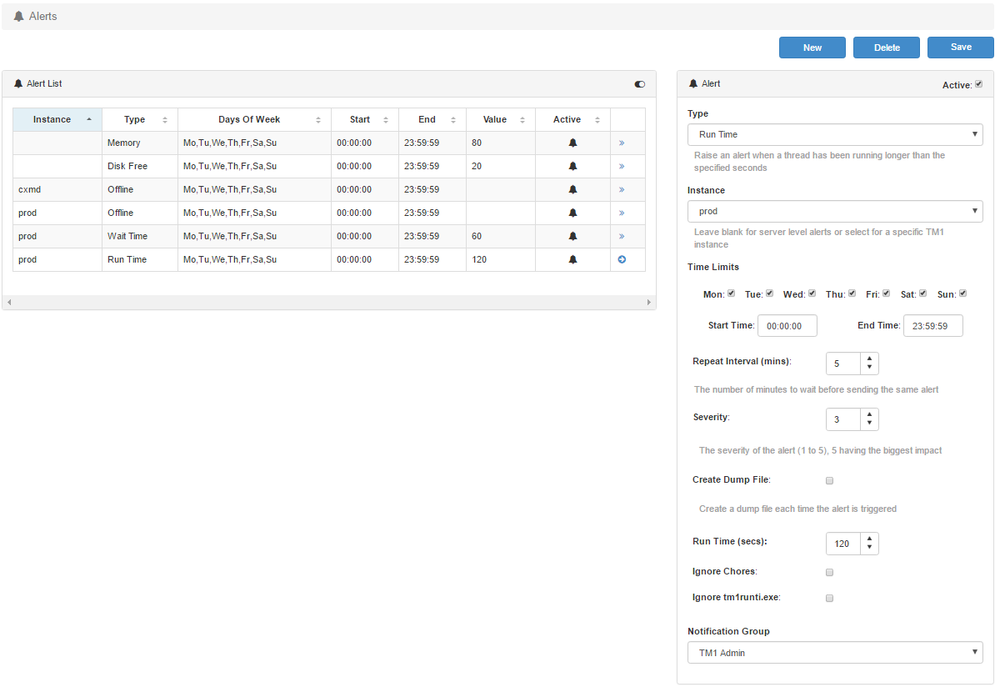Image resolution: width=1000 pixels, height=692 pixels.
Task: Expand the Instance dropdown showing prod
Action: (834, 211)
